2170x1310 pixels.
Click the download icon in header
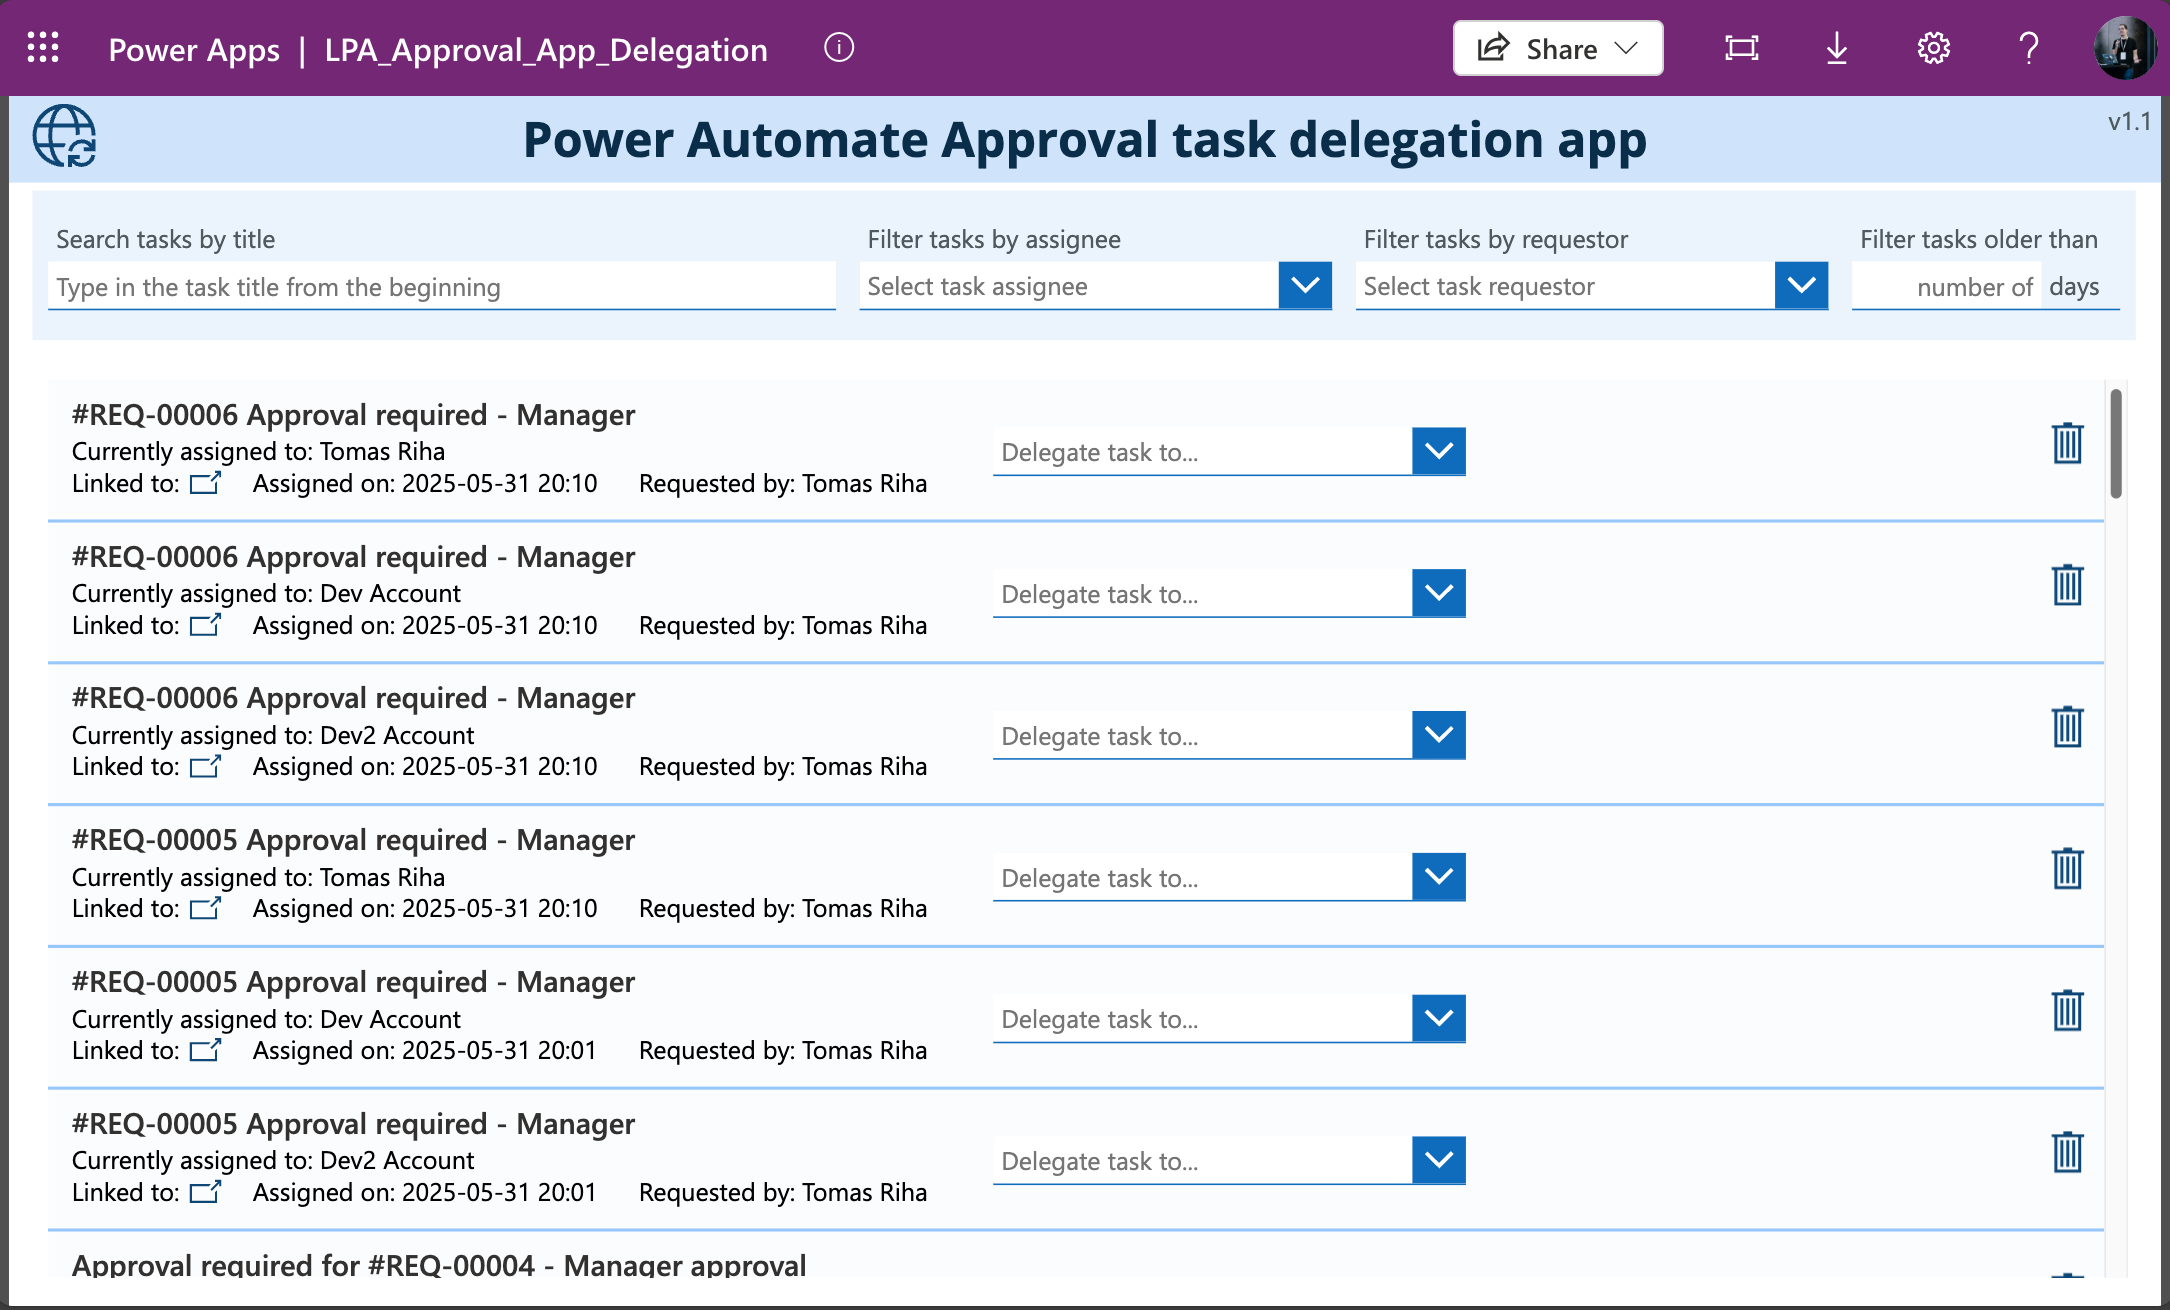(1837, 48)
